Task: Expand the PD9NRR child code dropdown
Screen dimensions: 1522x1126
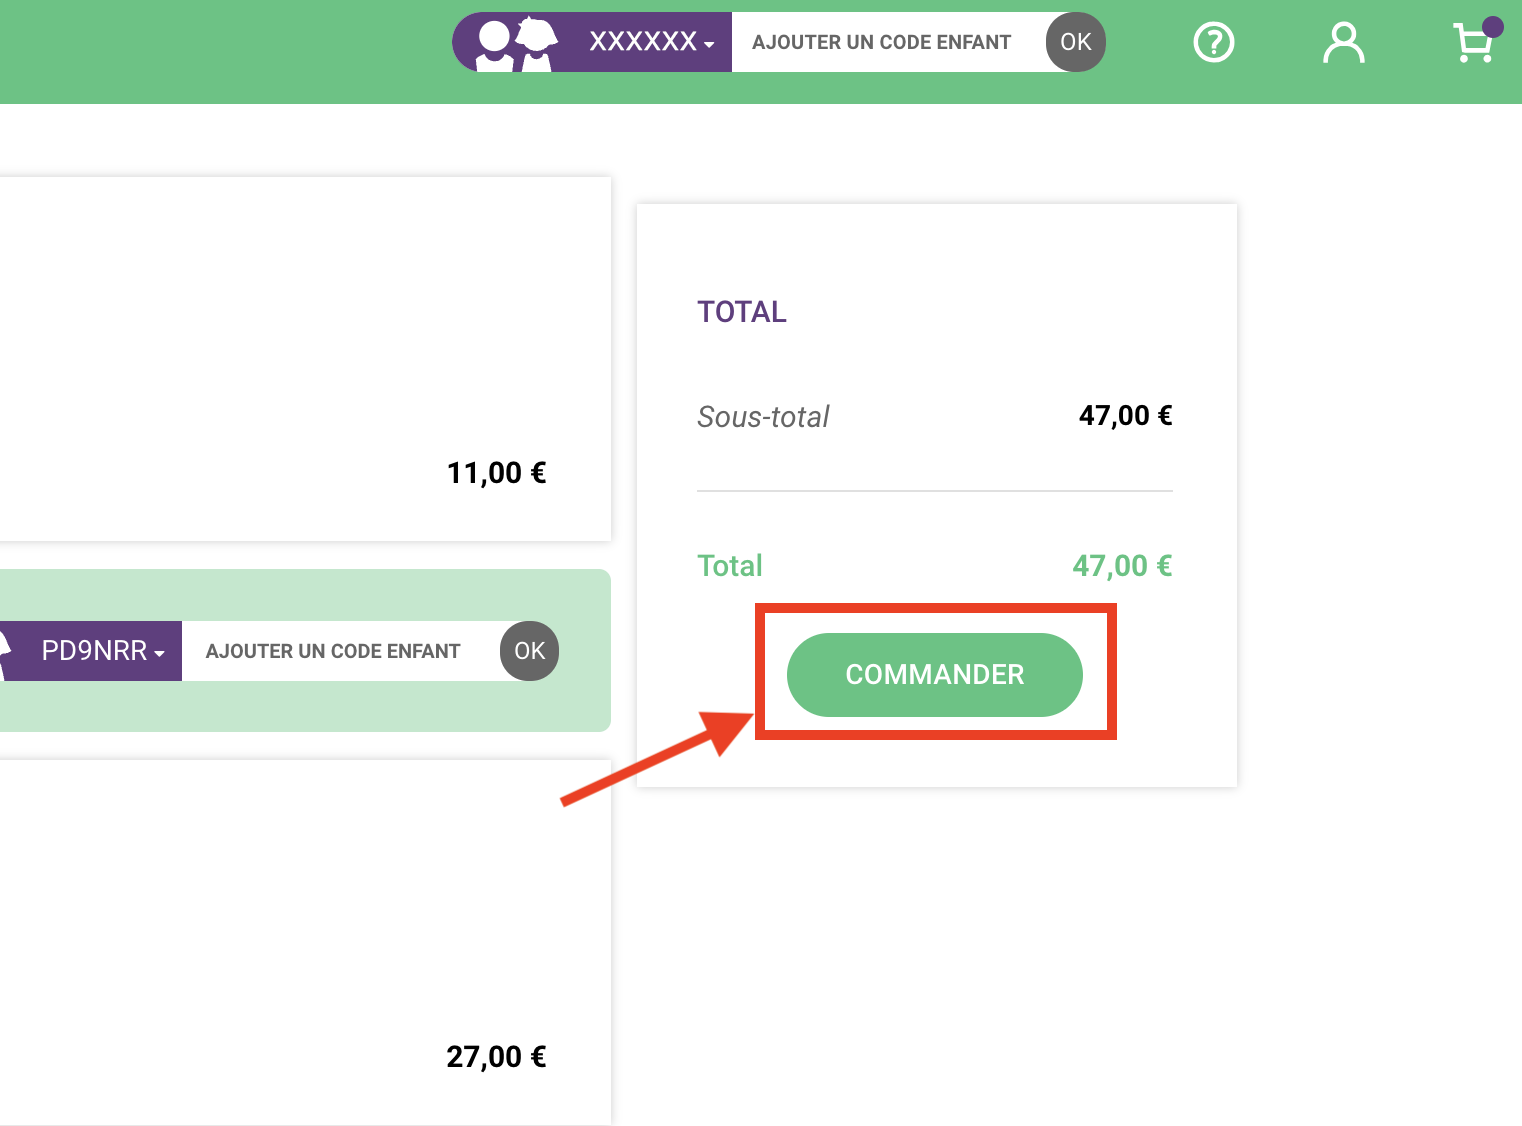Action: coord(103,651)
